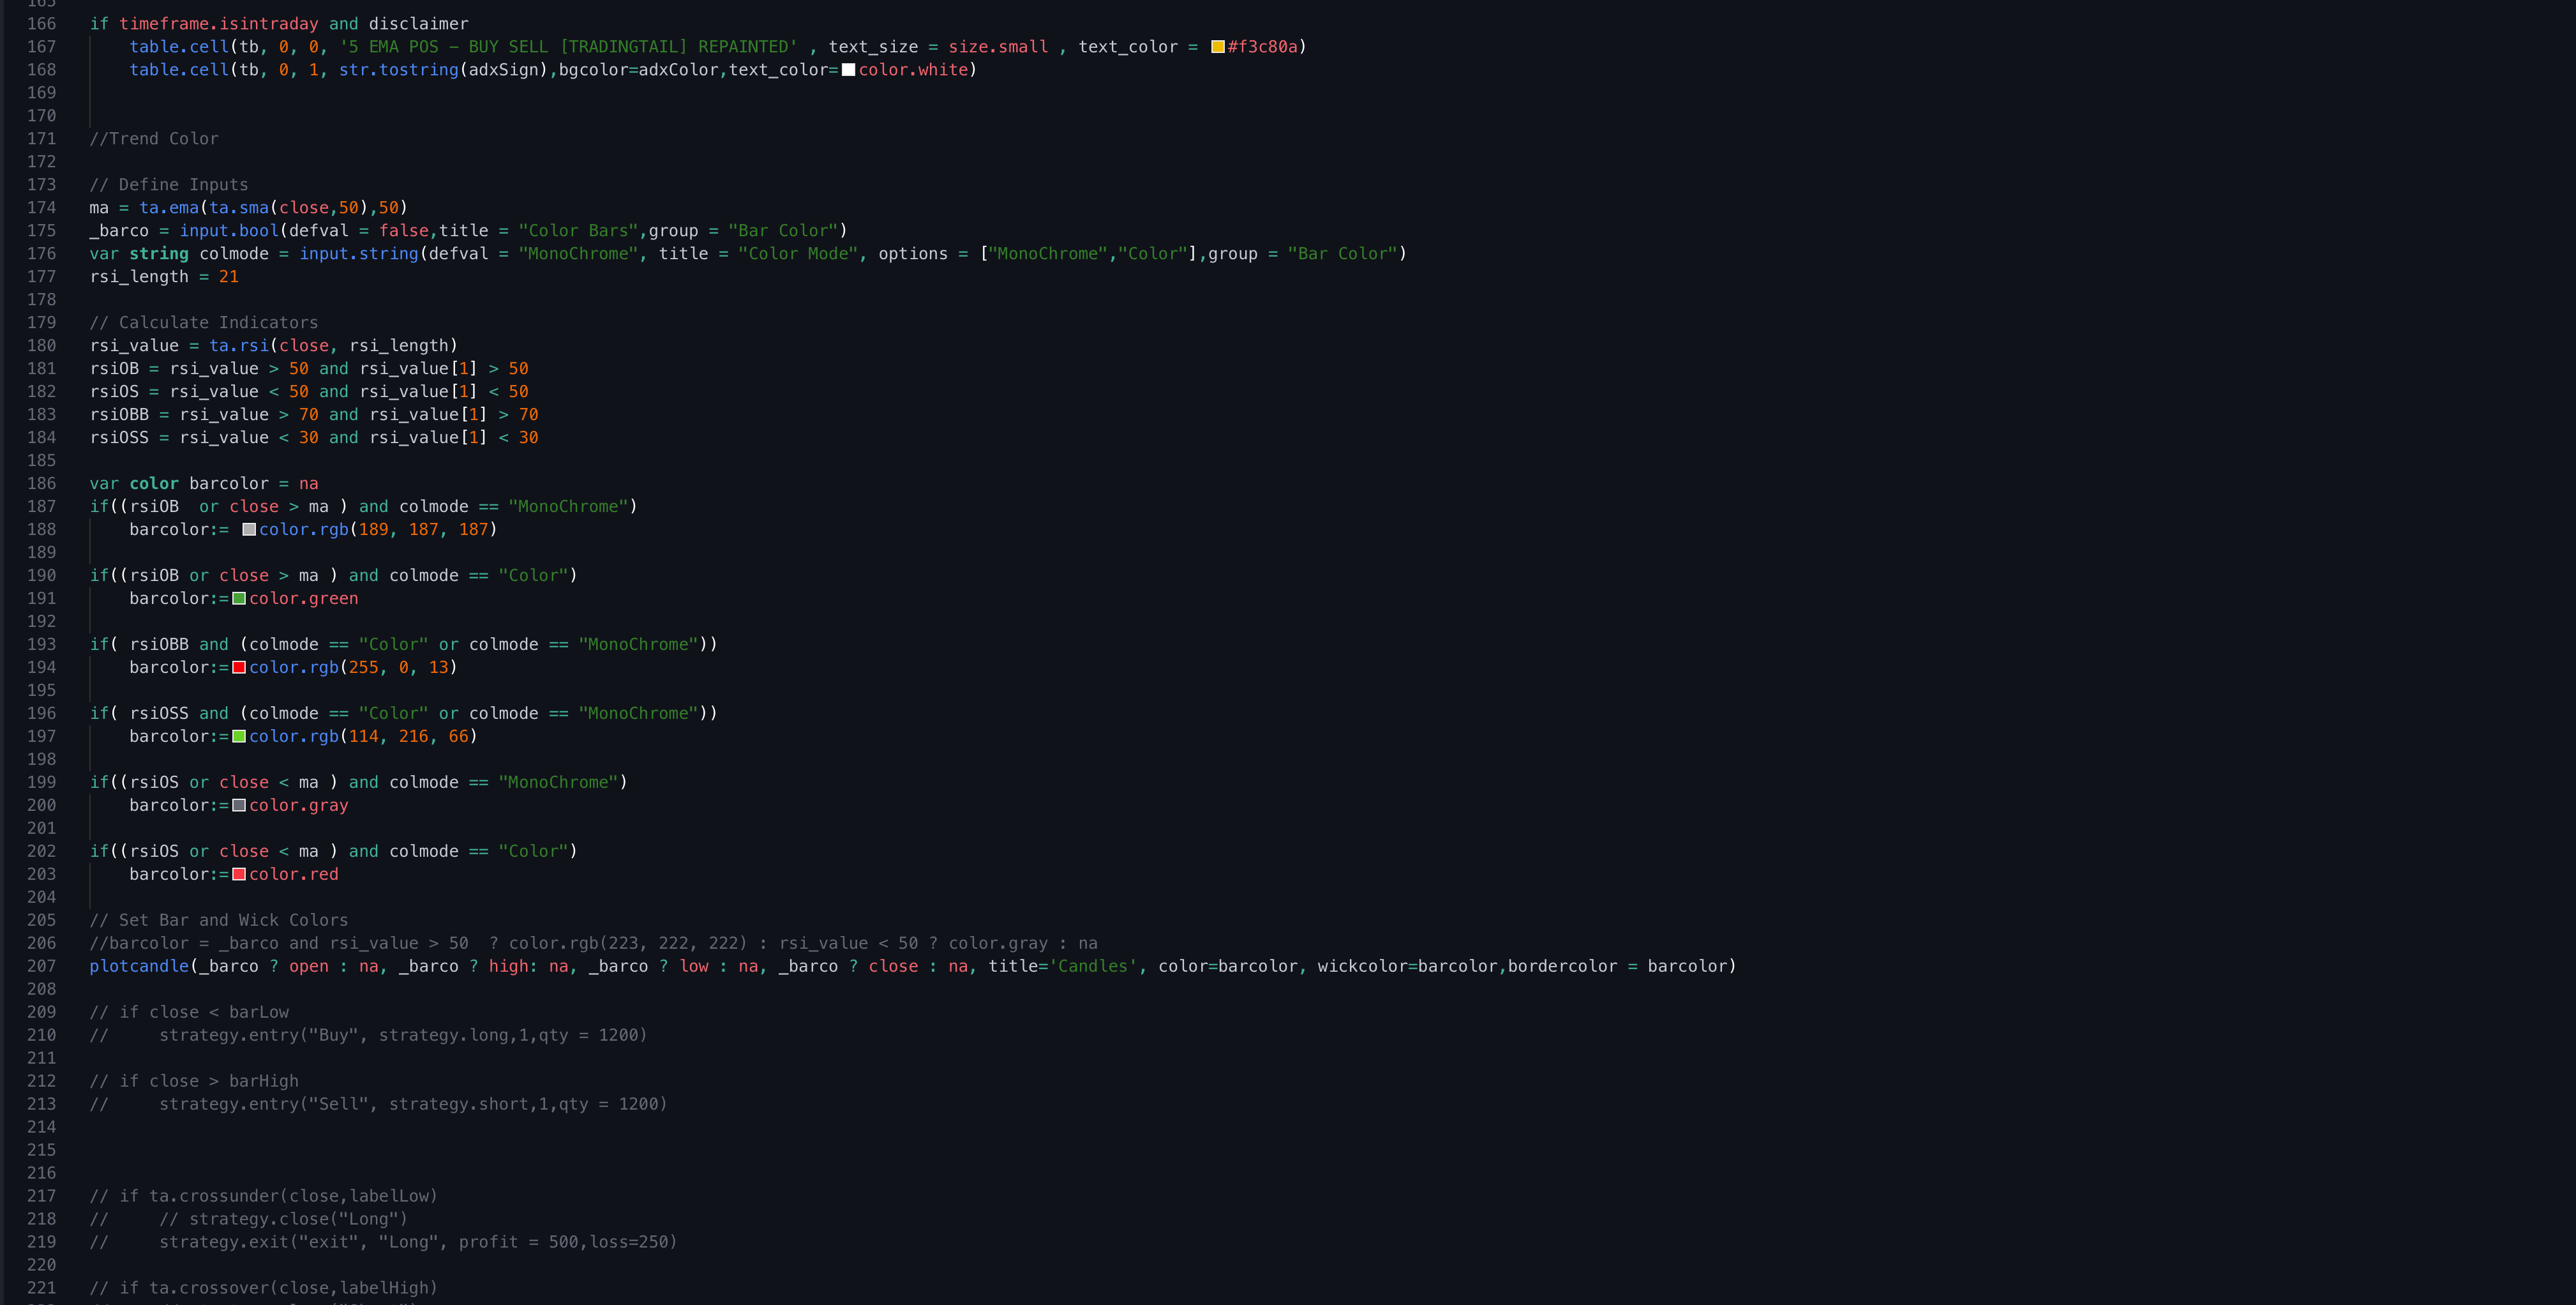Click 'var color barcolor = na' line

pos(204,484)
